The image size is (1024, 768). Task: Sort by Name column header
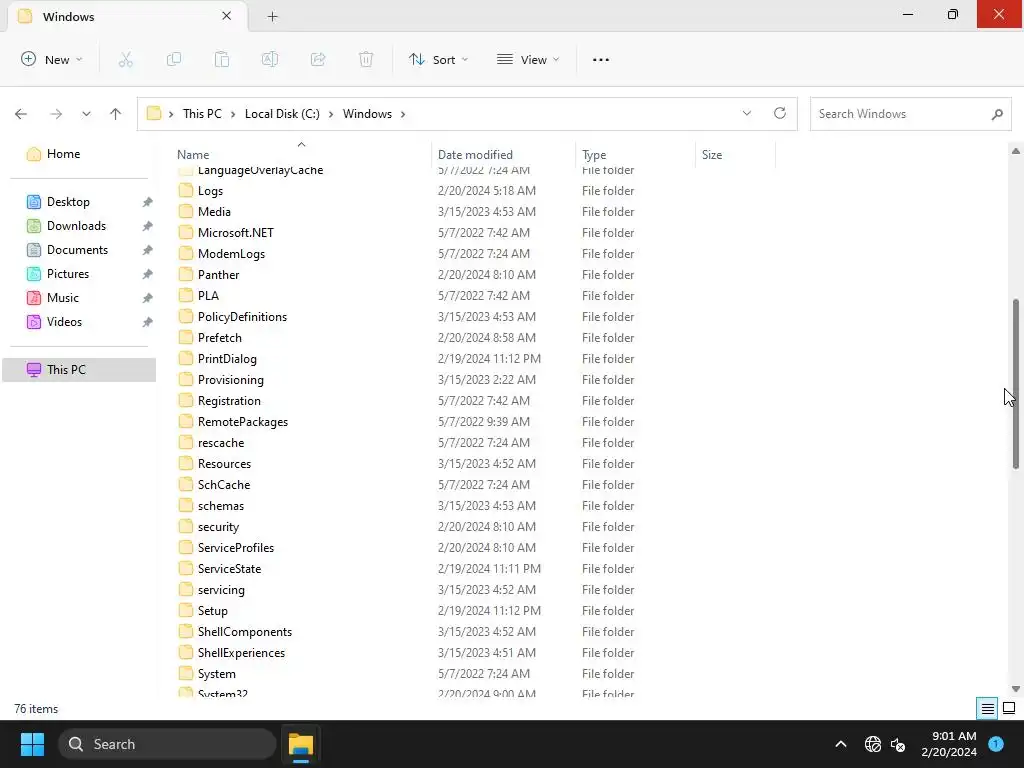pyautogui.click(x=301, y=155)
